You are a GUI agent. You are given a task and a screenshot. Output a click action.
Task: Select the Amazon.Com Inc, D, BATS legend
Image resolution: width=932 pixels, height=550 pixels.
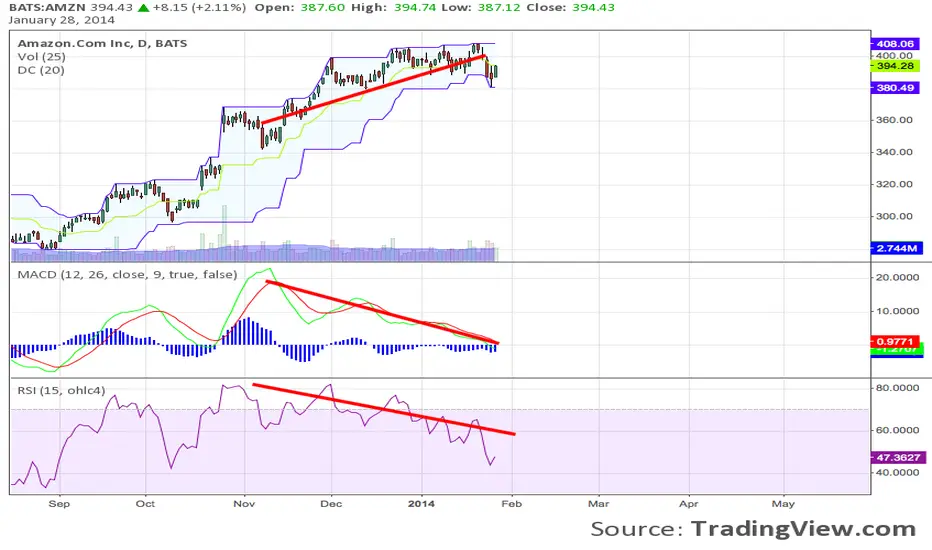(102, 43)
